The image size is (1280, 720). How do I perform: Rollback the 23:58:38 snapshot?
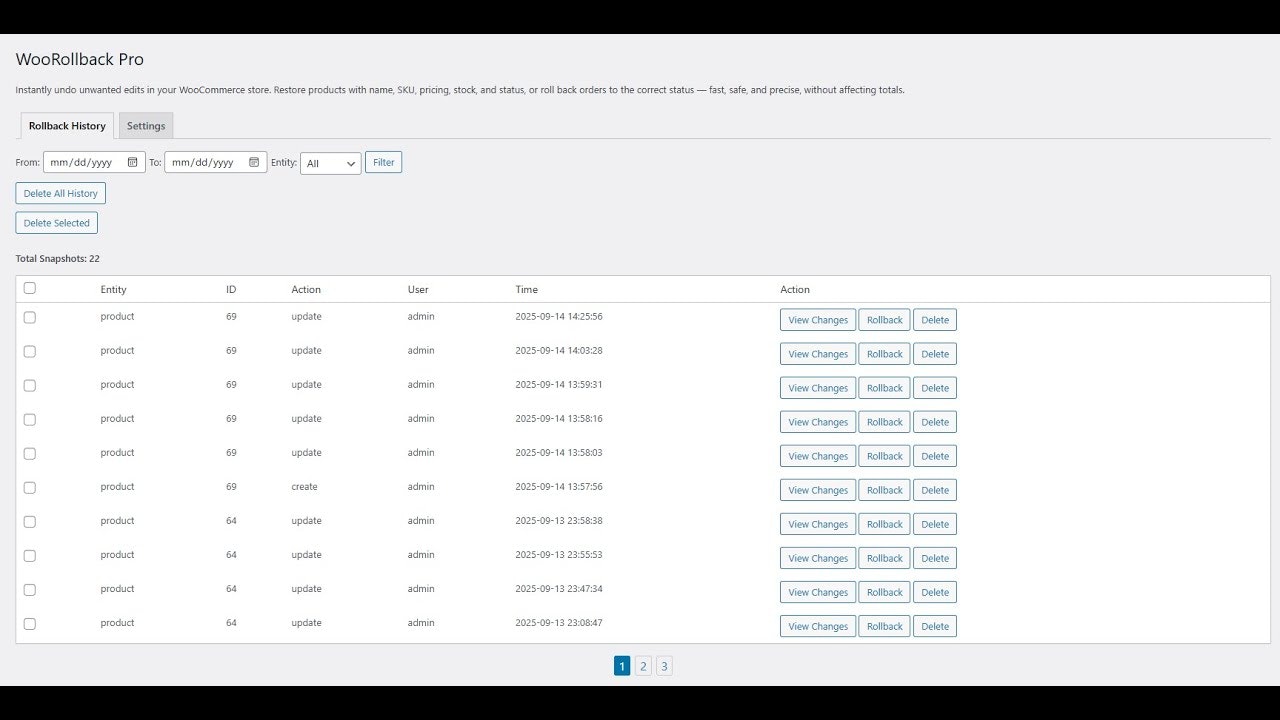click(x=884, y=524)
